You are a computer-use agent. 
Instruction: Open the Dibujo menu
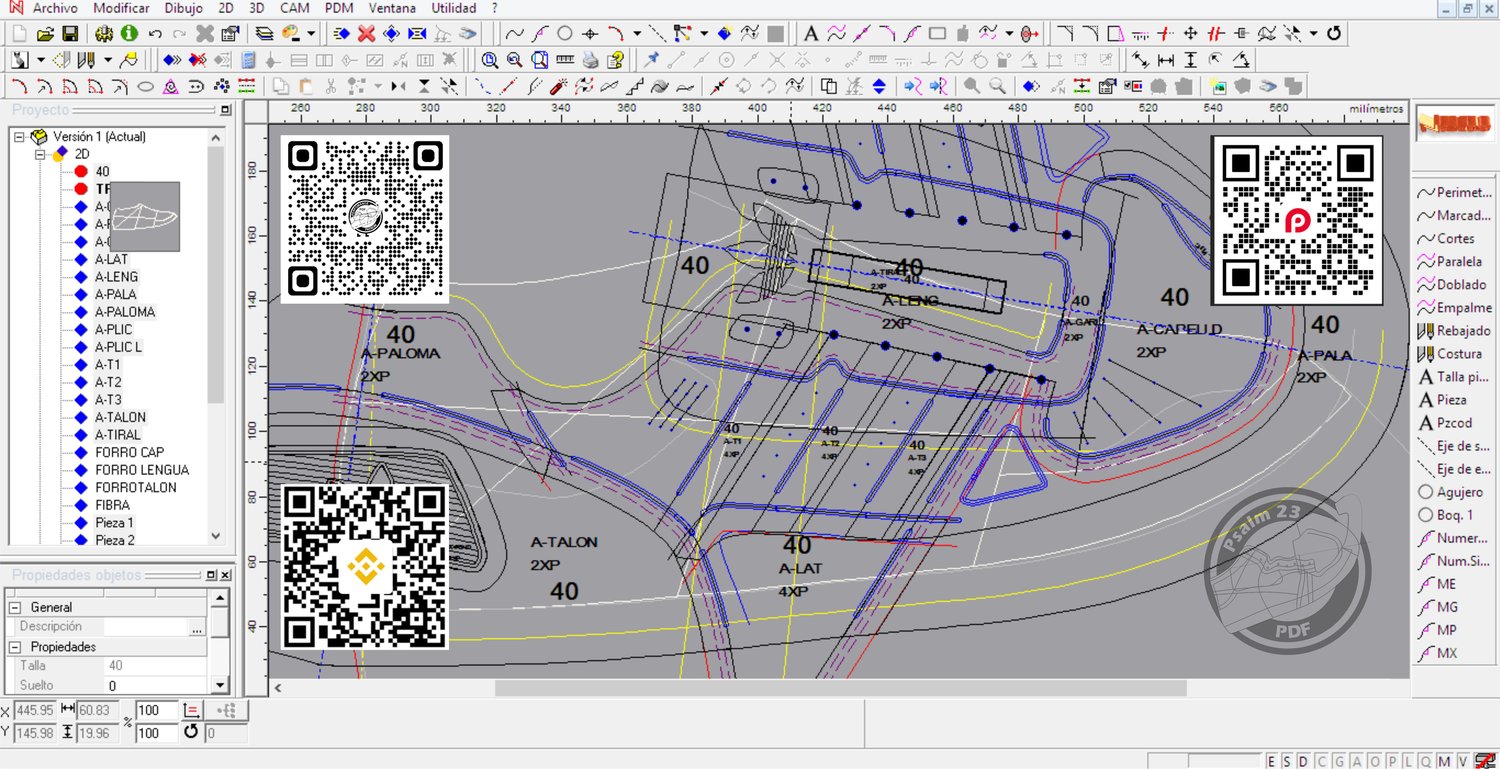pyautogui.click(x=183, y=8)
